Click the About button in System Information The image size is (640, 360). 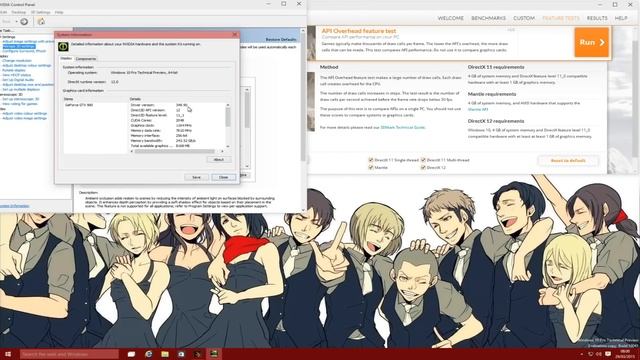219,160
